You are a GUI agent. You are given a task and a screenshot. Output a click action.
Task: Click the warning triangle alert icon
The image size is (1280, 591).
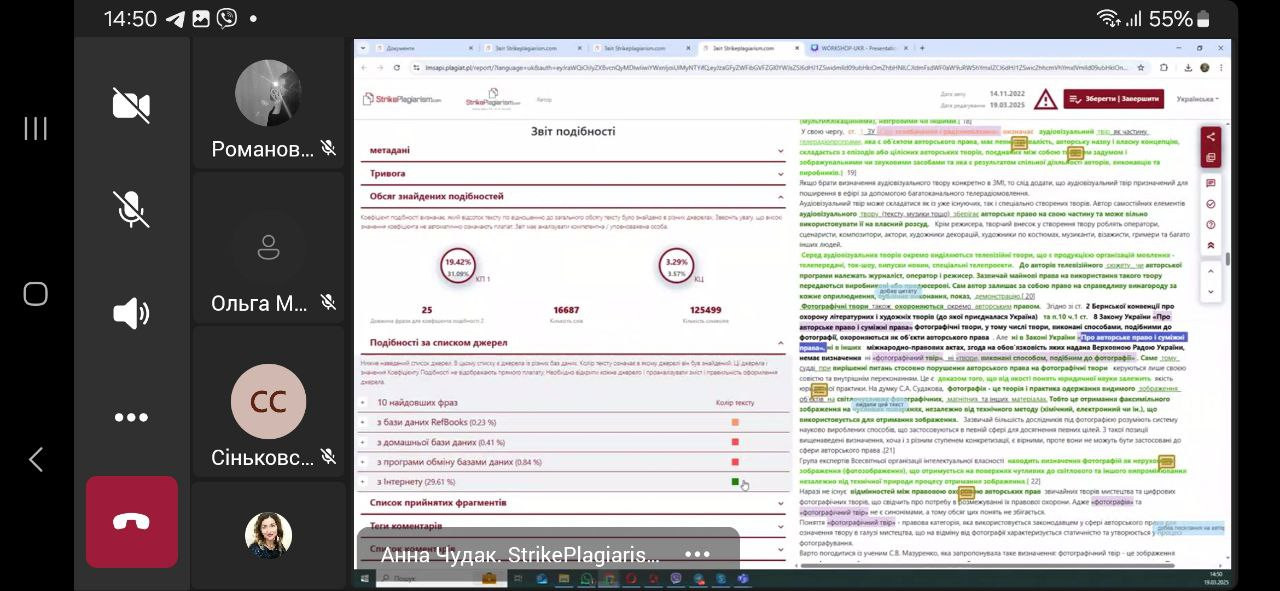1045,99
